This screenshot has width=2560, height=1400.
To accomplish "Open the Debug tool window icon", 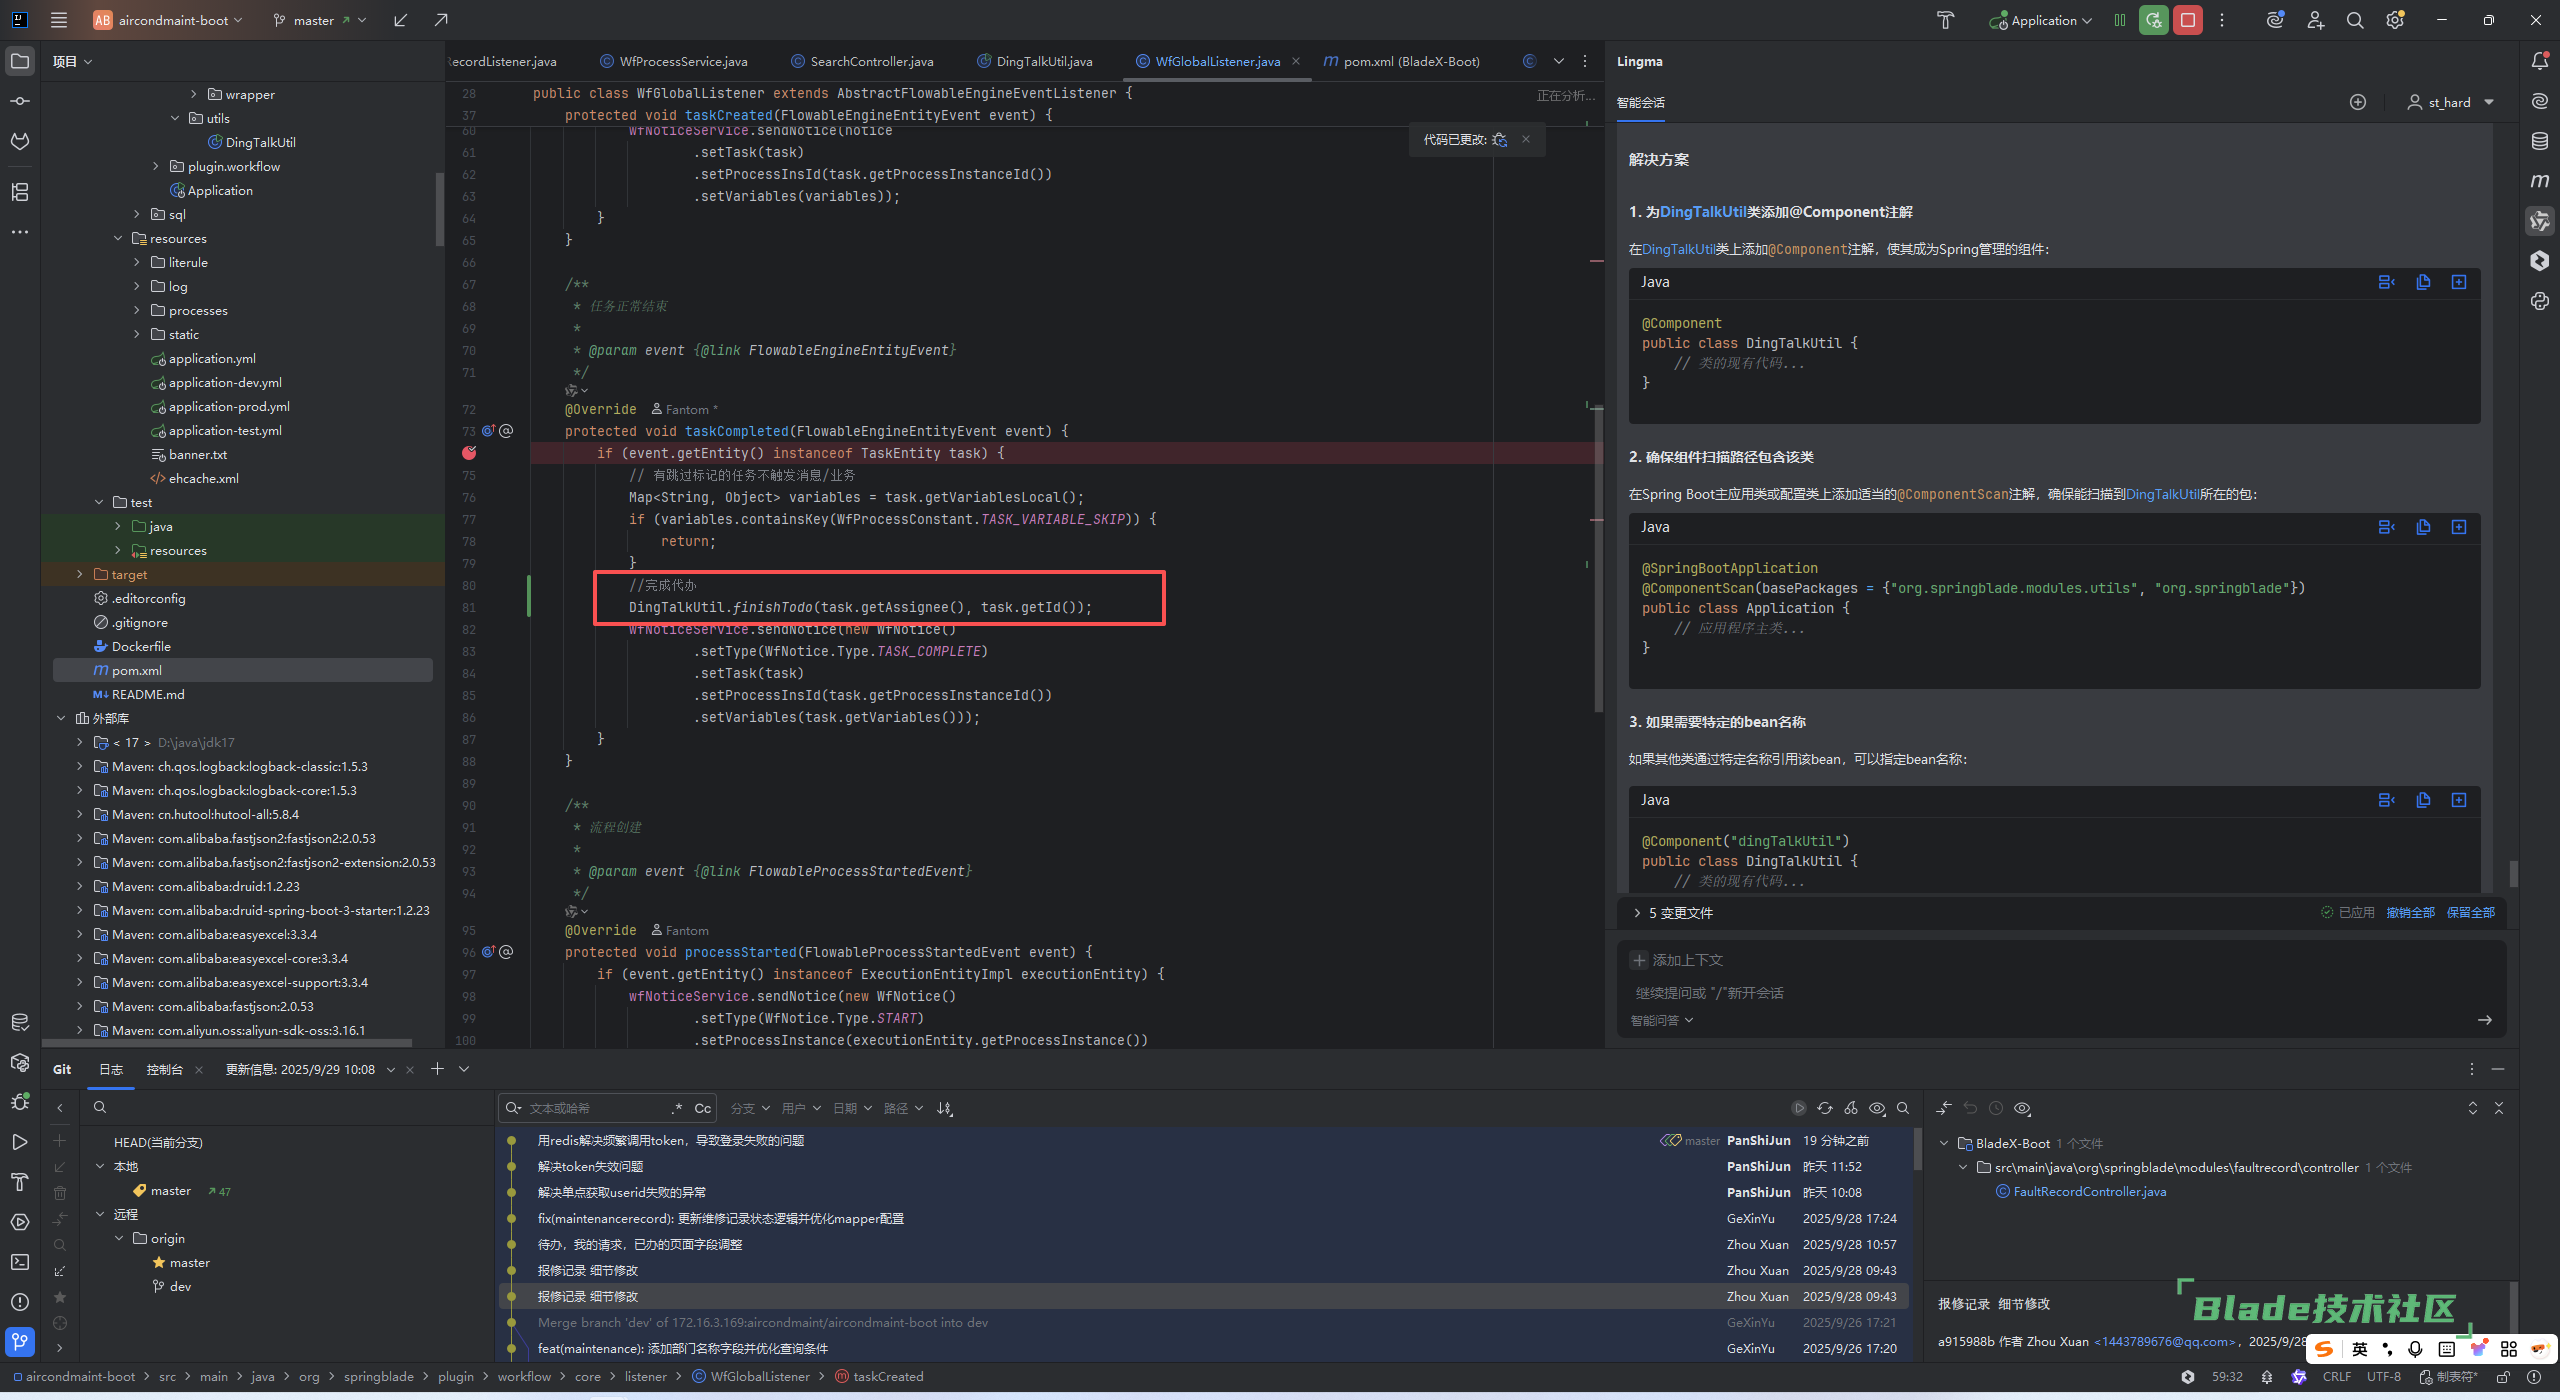I will pyautogui.click(x=20, y=1102).
